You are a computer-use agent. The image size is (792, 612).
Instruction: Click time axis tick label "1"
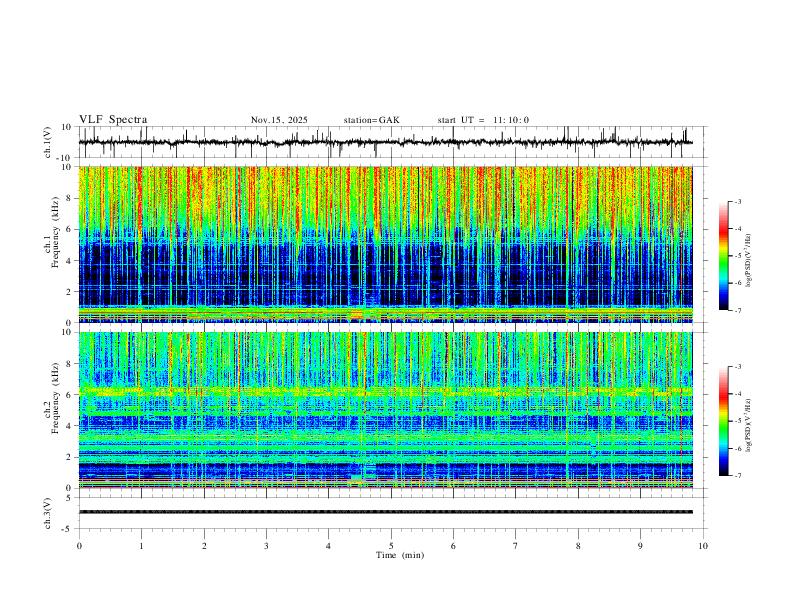(141, 546)
